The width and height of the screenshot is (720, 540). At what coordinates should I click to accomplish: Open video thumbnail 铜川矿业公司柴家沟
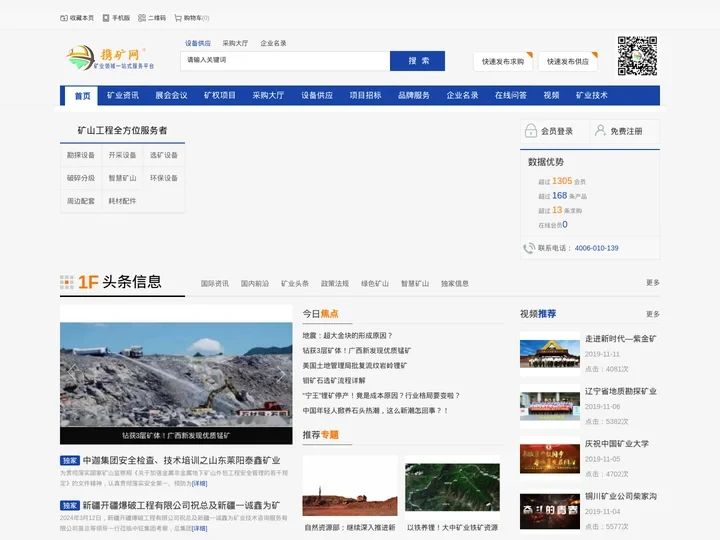tap(550, 511)
